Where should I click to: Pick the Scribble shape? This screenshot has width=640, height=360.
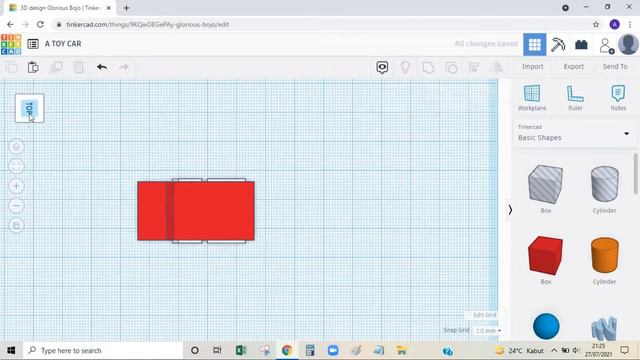coord(604,328)
